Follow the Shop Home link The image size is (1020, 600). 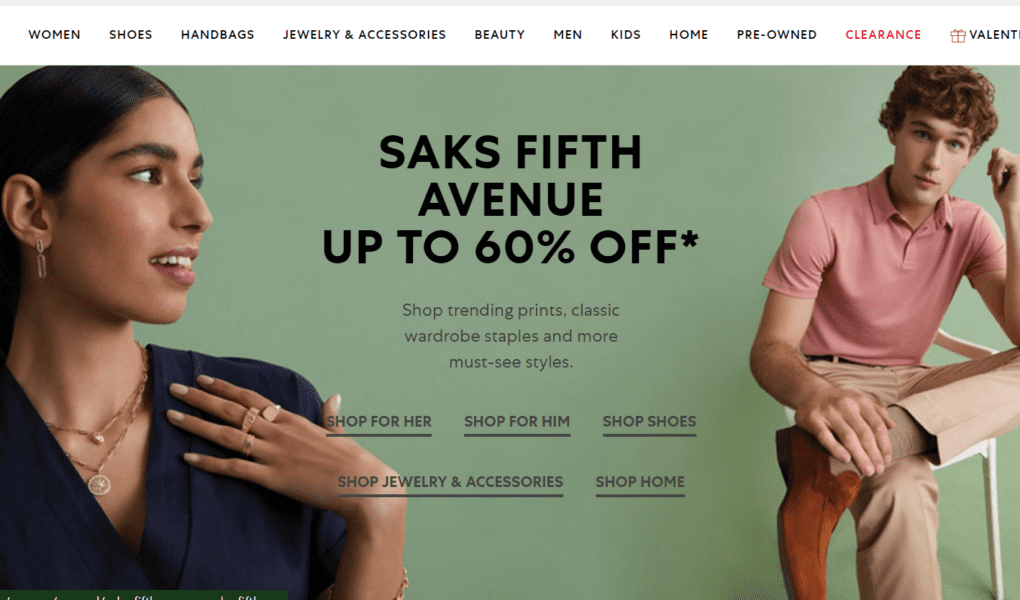[640, 483]
